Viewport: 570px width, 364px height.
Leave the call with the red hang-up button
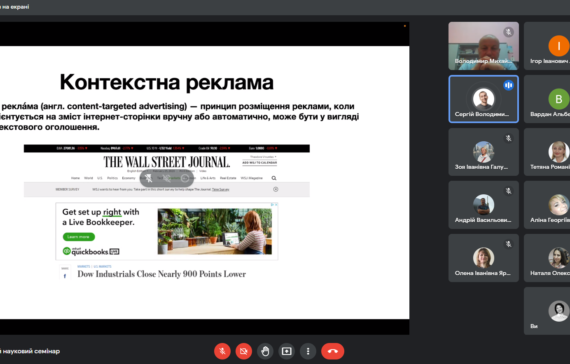click(x=332, y=351)
